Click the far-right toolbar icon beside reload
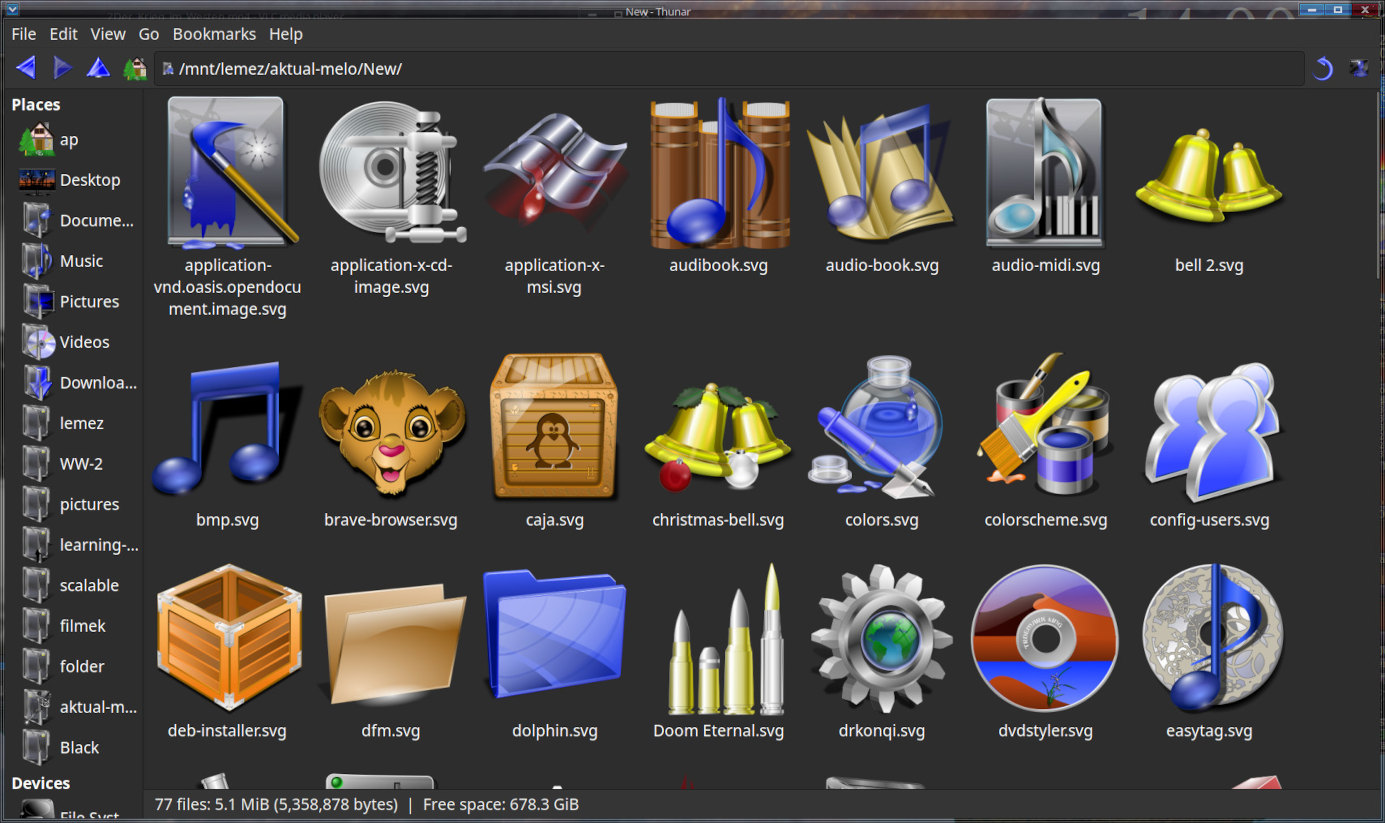Screen dimensions: 1385x823 click(x=1359, y=68)
